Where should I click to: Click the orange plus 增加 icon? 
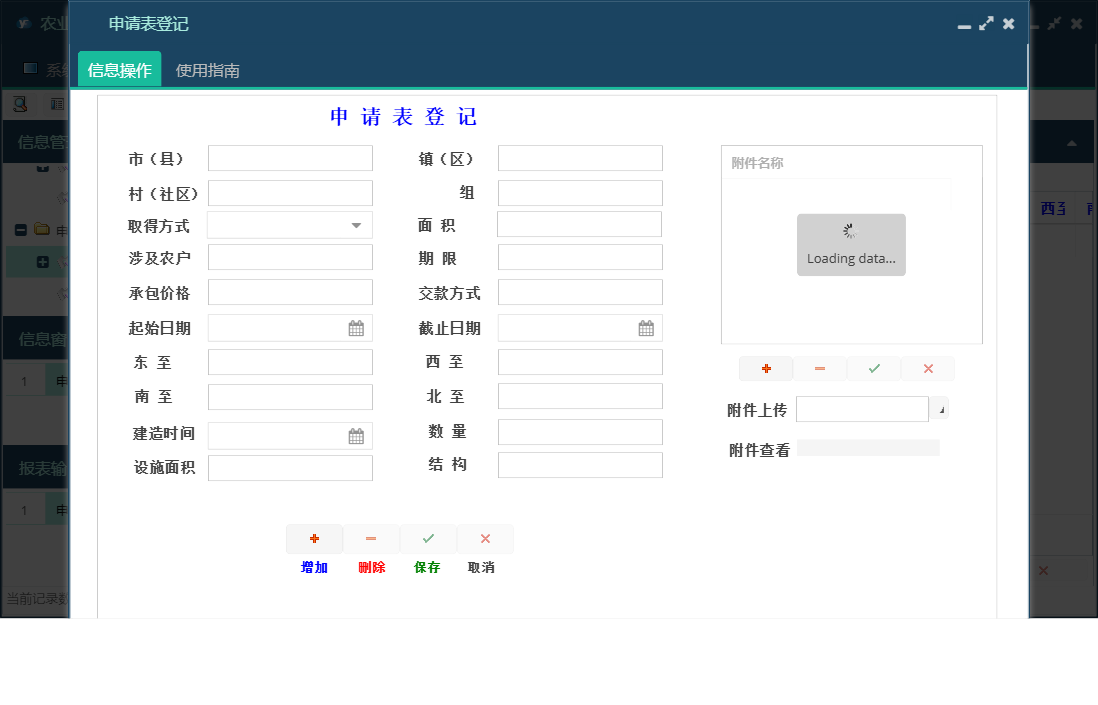click(x=314, y=539)
